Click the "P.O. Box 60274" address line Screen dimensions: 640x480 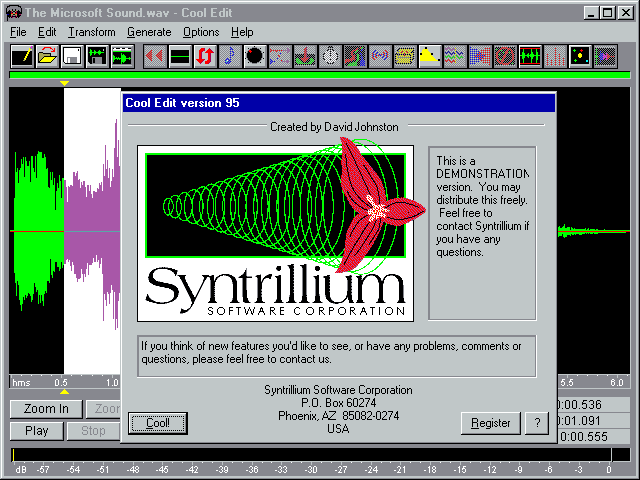click(x=338, y=403)
